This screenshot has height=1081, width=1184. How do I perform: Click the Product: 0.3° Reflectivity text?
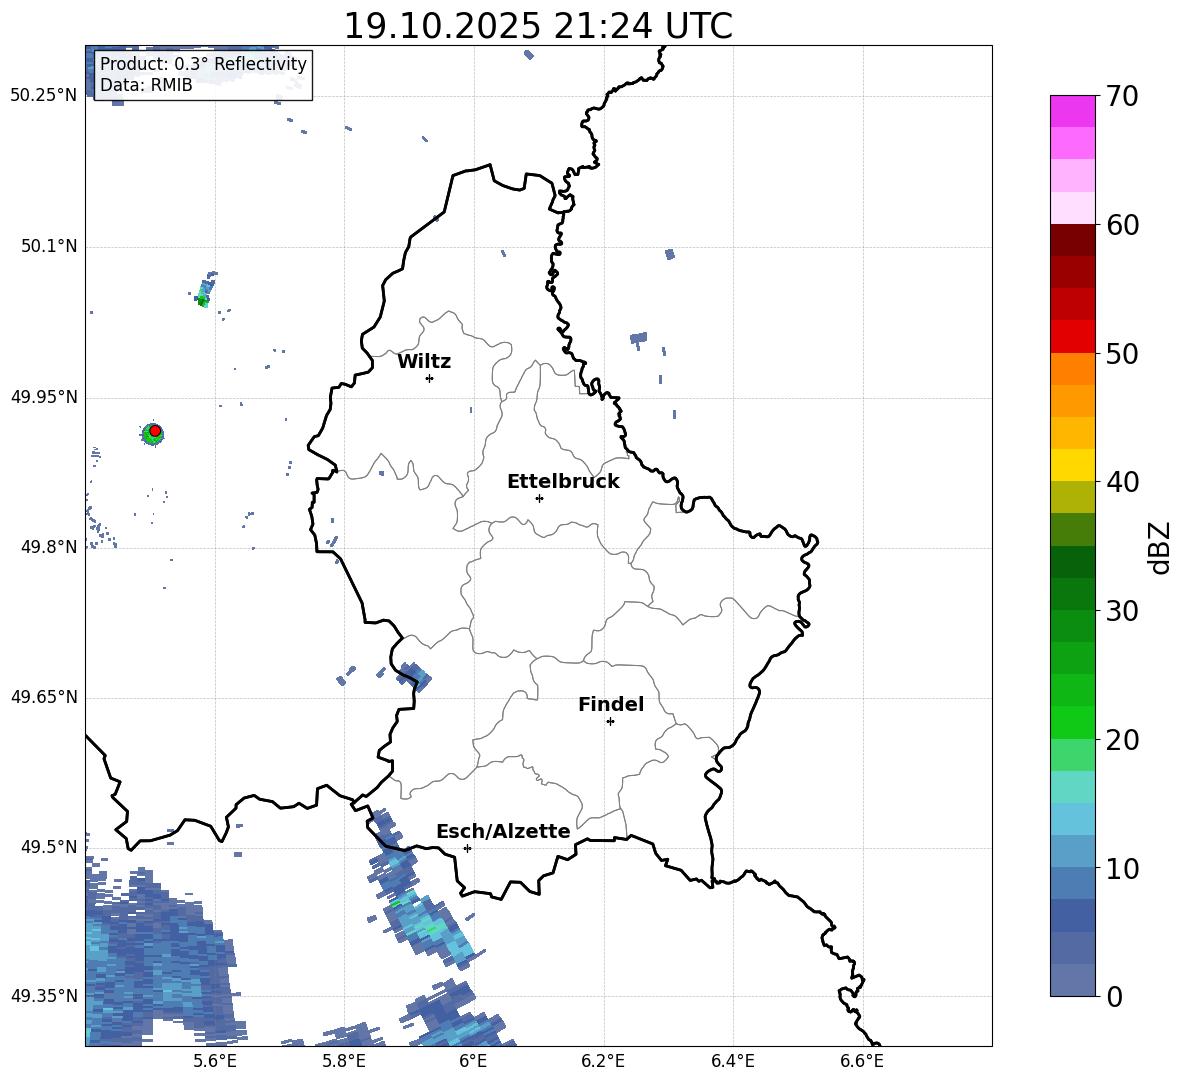203,64
